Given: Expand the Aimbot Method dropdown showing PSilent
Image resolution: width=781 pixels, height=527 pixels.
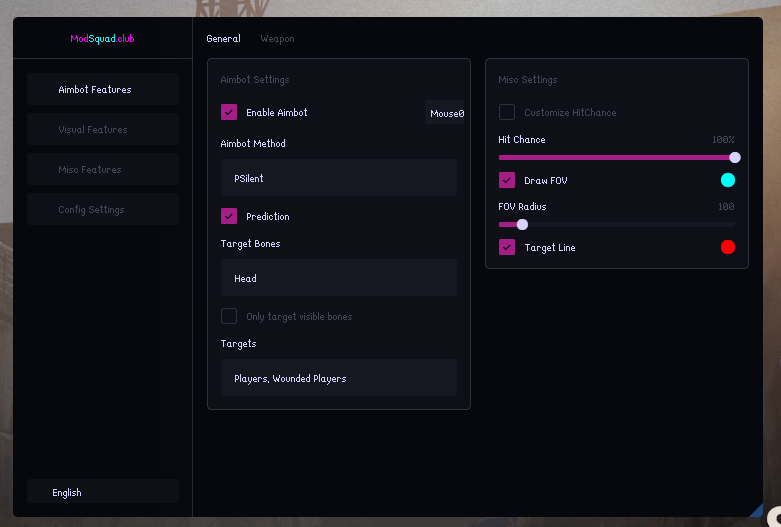Looking at the screenshot, I should 338,178.
